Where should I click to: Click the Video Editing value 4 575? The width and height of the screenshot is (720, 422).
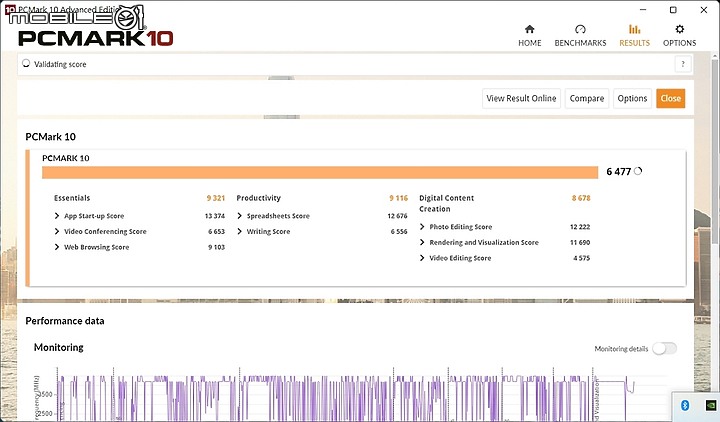click(581, 258)
